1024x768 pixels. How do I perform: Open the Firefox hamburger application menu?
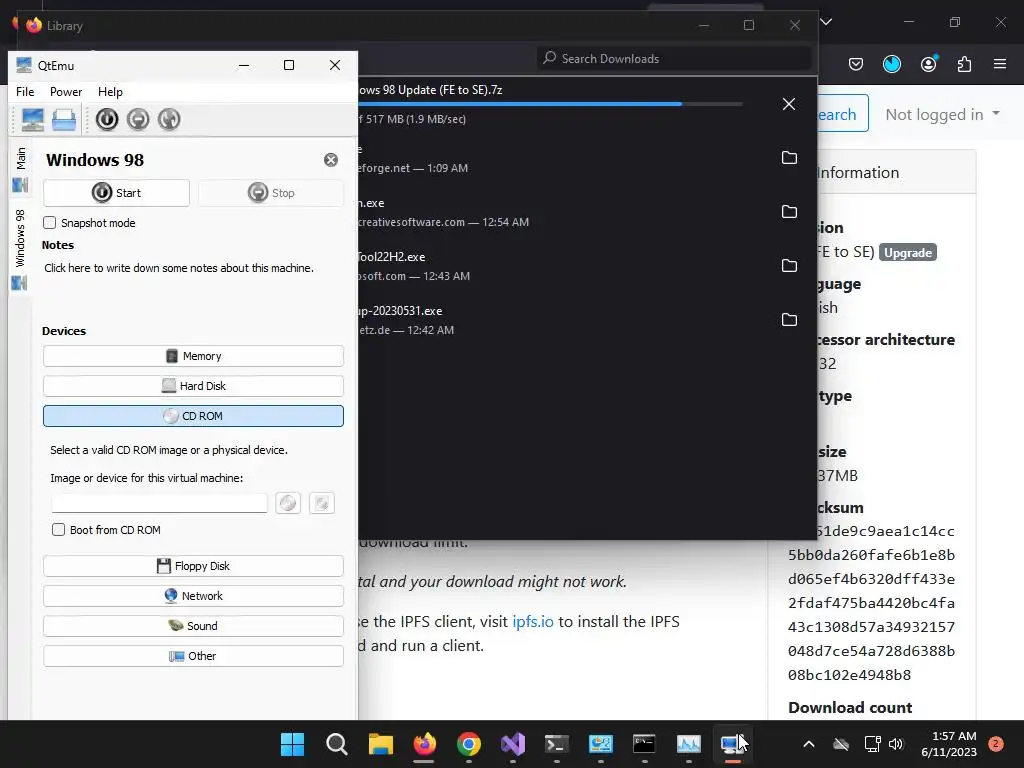[x=1000, y=64]
